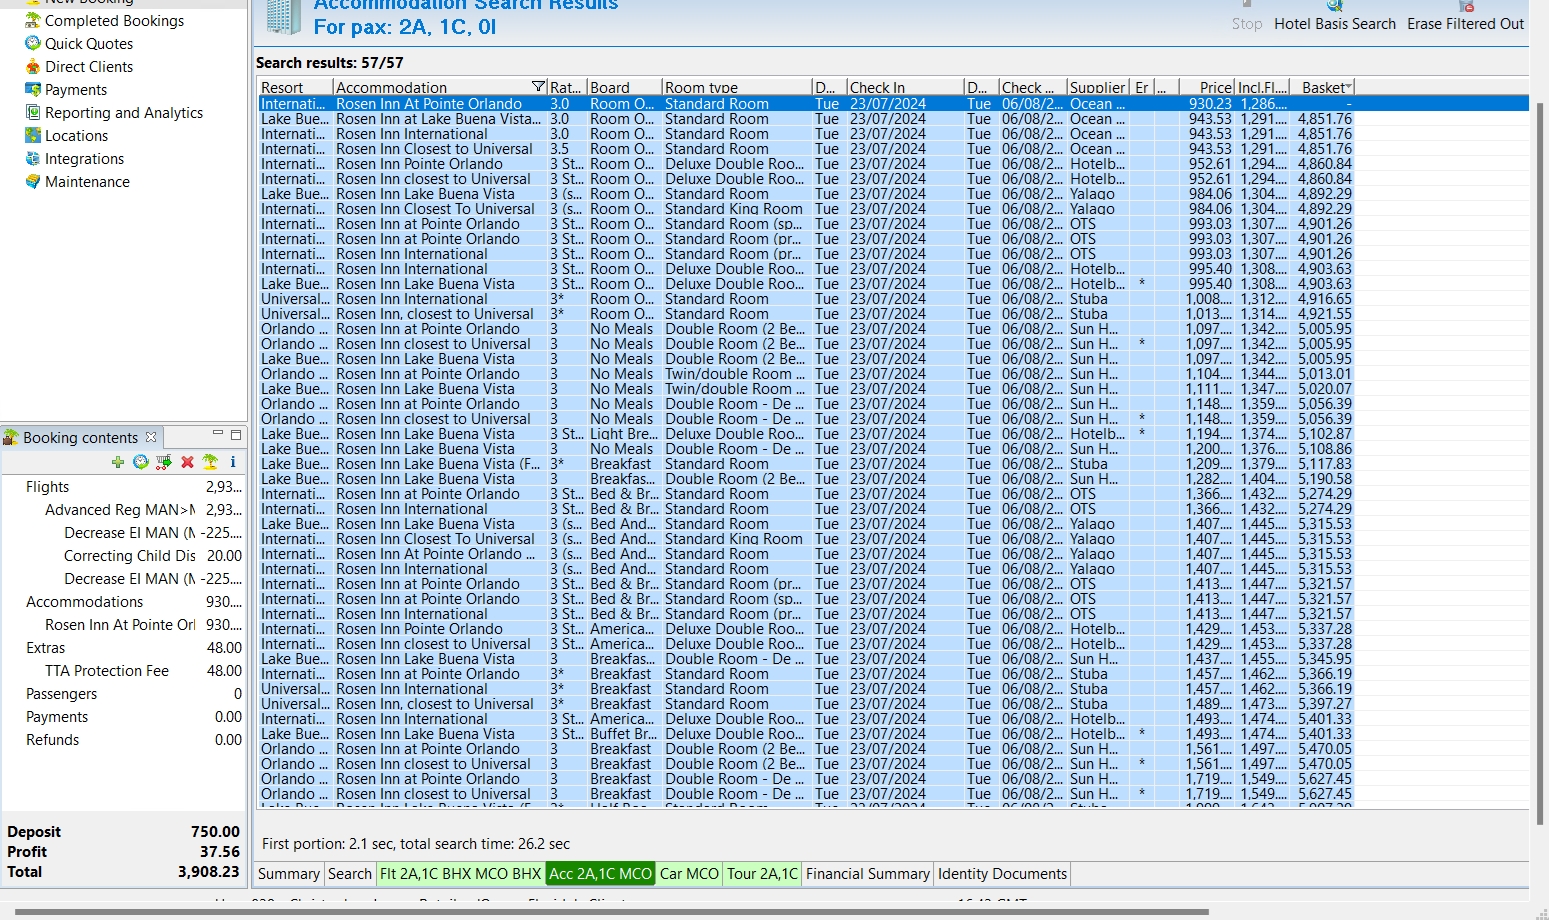Open the Car MCO tab
This screenshot has width=1549, height=920.
click(x=689, y=874)
